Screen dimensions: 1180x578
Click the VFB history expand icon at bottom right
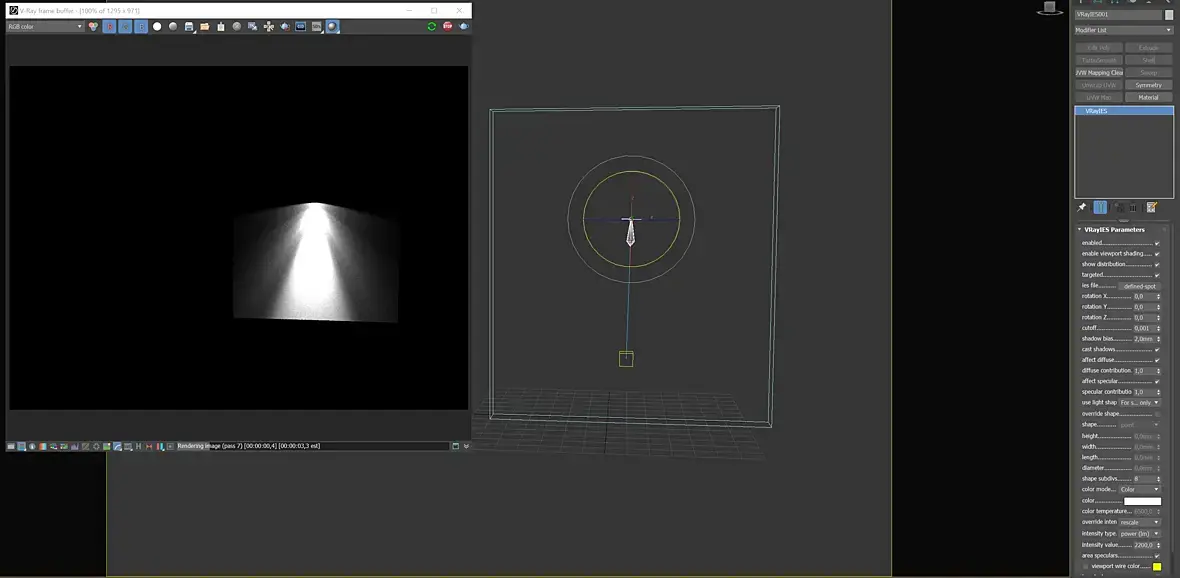[x=466, y=446]
